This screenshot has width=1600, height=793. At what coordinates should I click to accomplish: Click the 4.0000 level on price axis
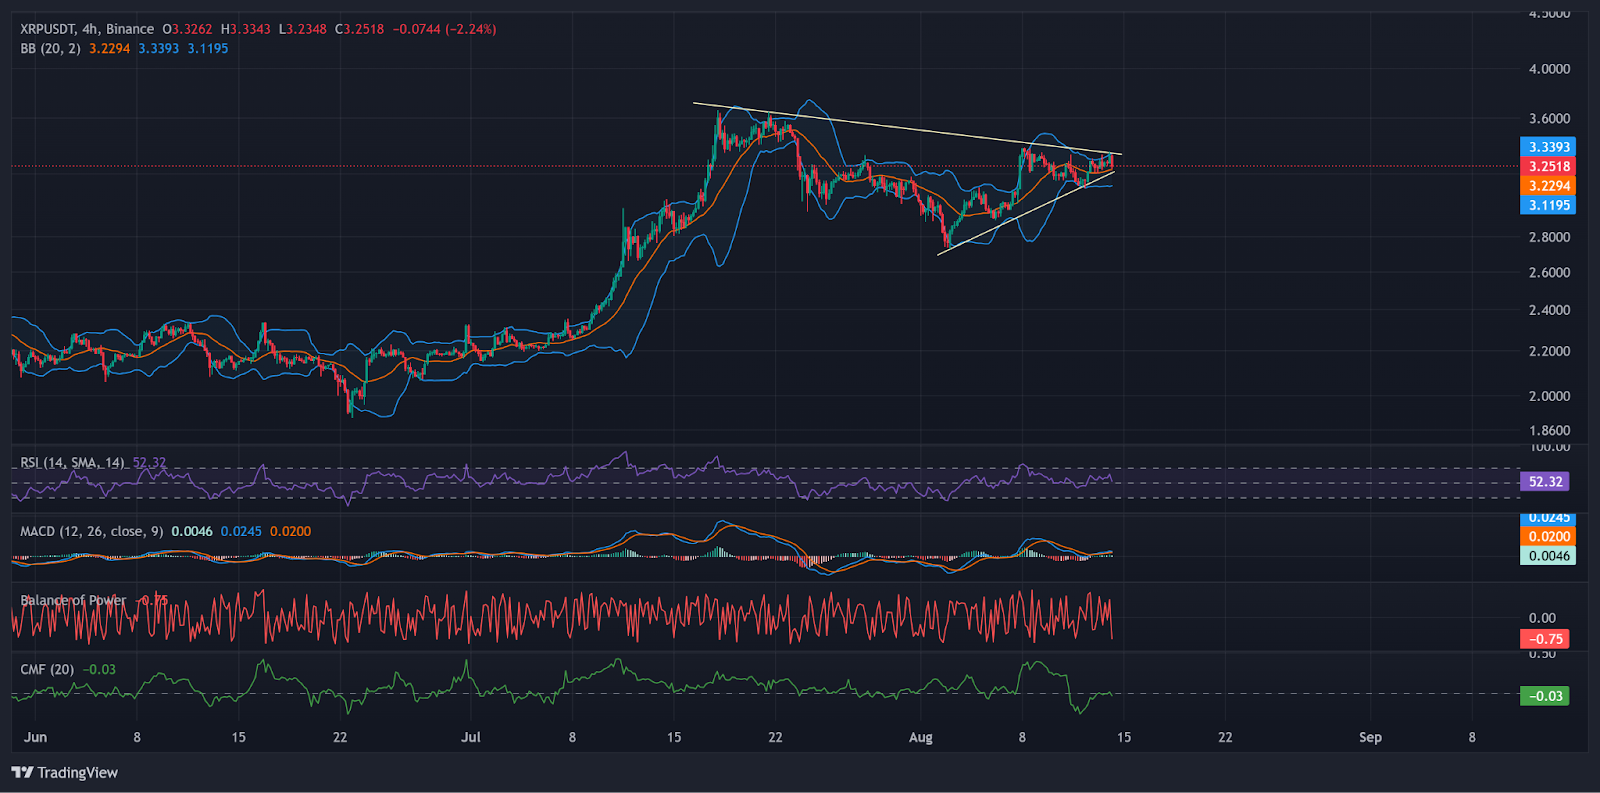1549,69
